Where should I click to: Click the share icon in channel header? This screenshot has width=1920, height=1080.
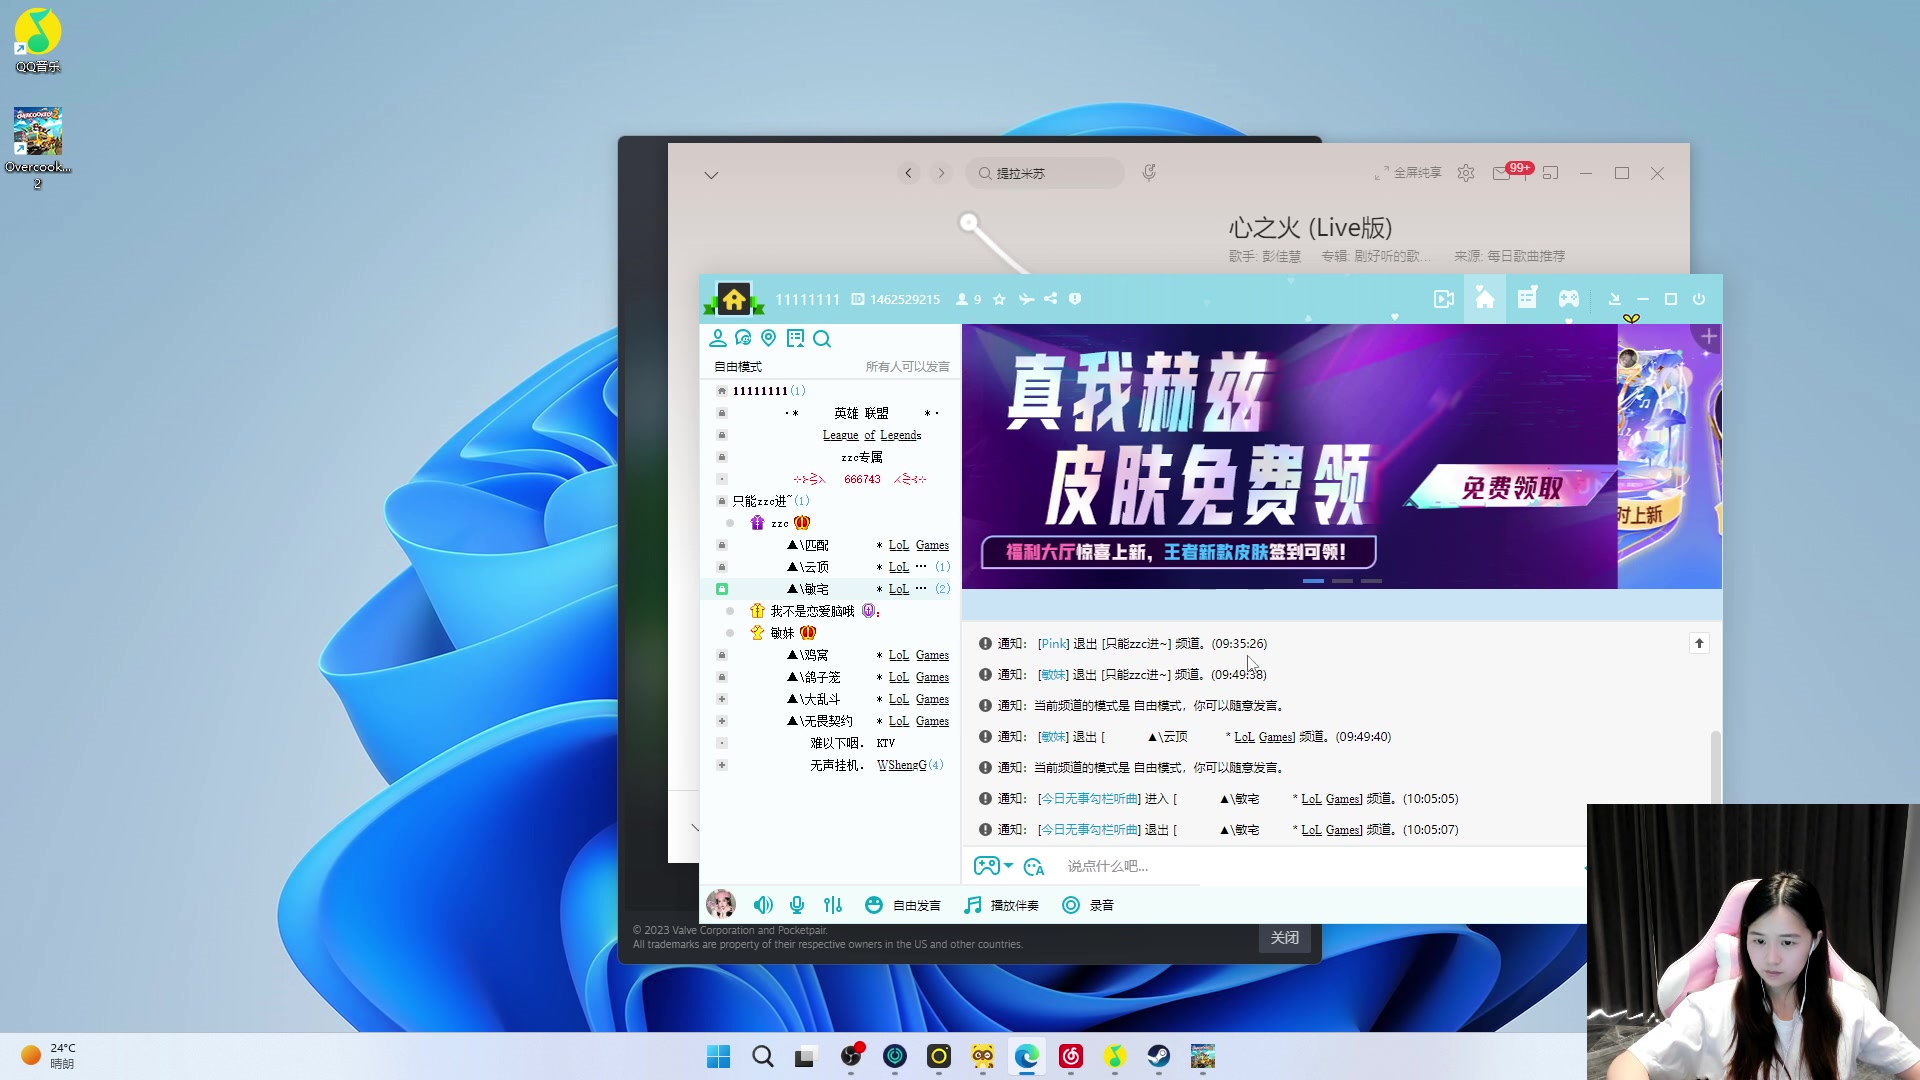coord(1050,299)
